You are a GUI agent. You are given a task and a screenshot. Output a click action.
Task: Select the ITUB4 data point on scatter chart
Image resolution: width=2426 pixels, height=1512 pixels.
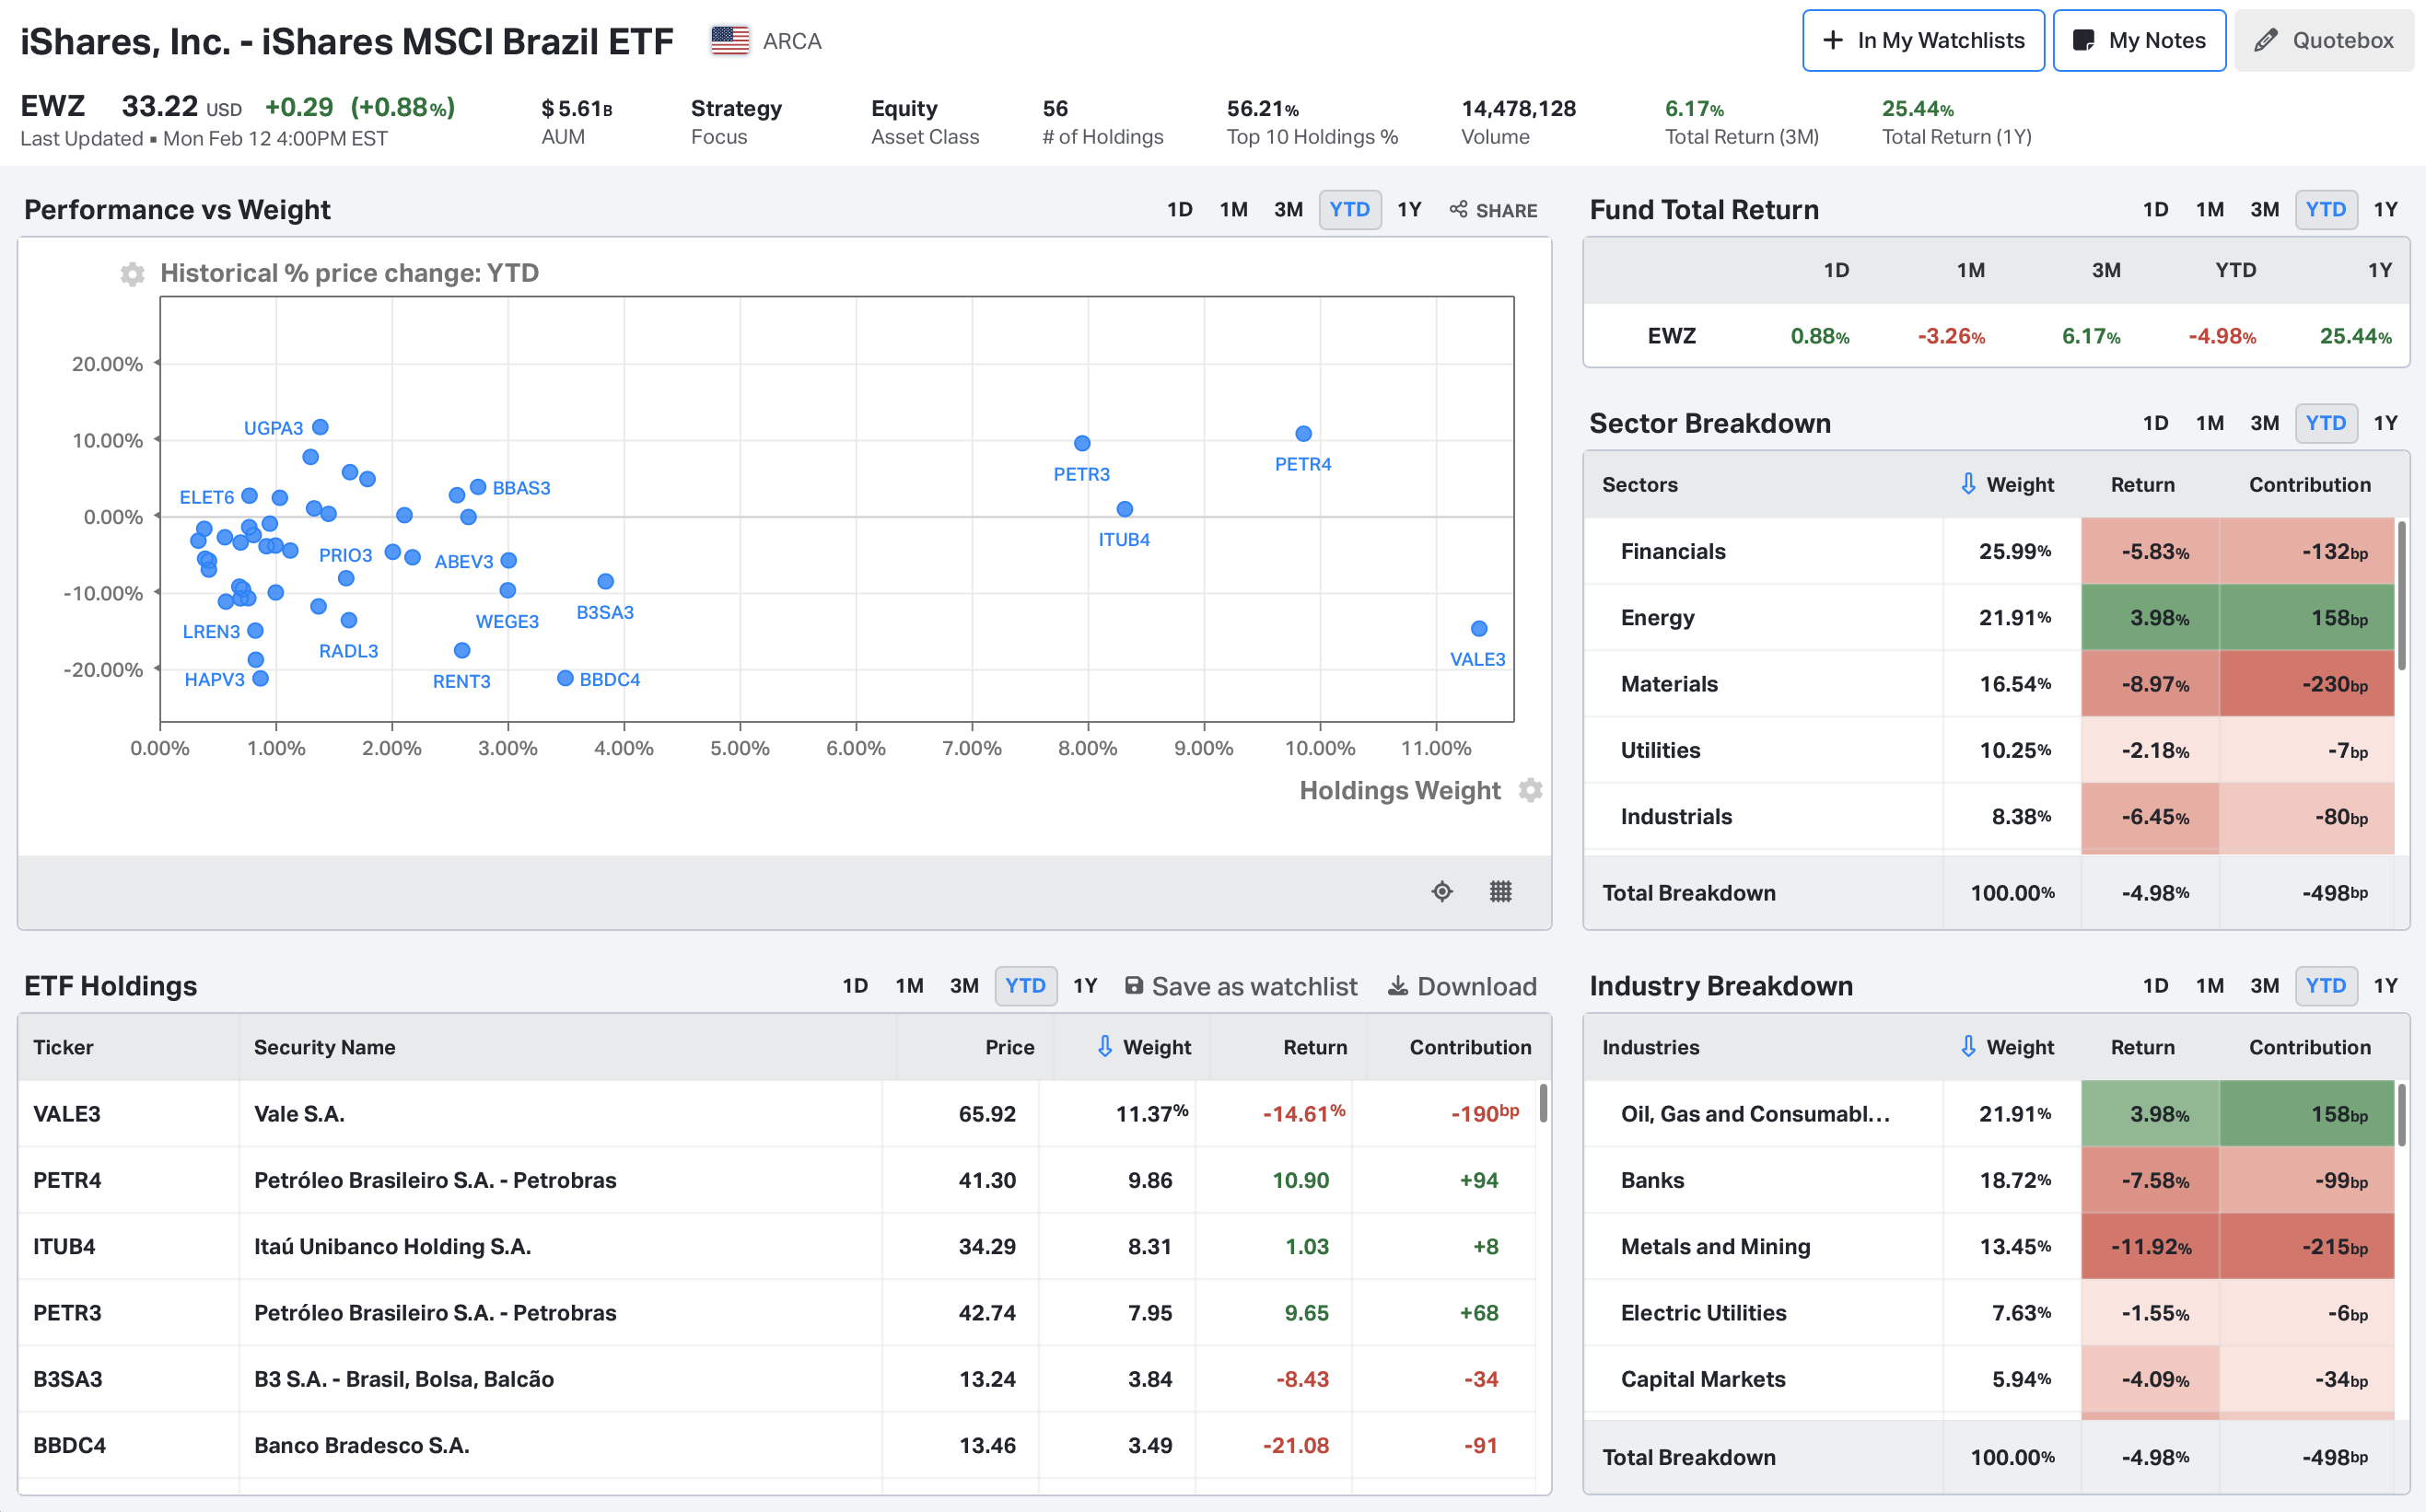coord(1125,509)
